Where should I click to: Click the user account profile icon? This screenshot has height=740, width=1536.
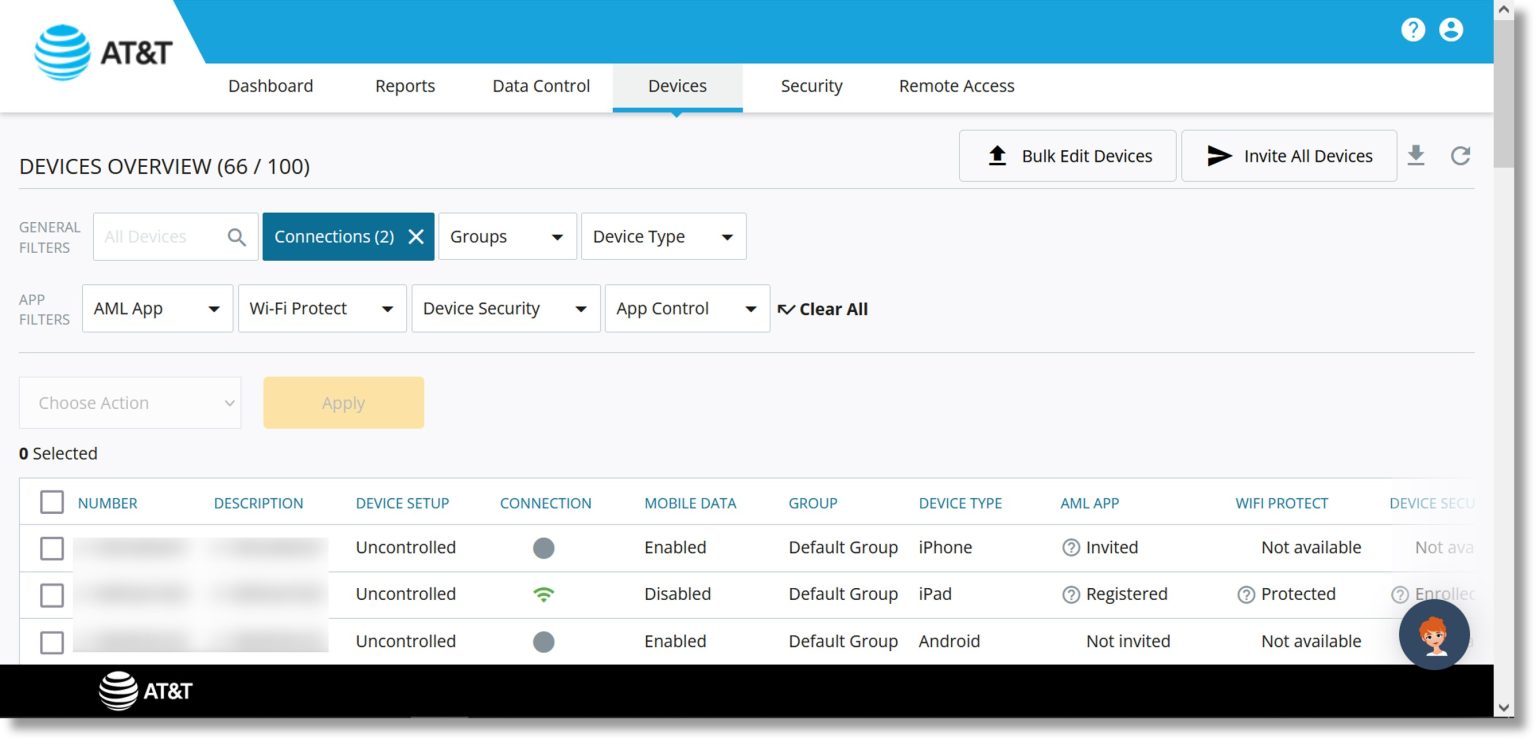click(x=1451, y=30)
